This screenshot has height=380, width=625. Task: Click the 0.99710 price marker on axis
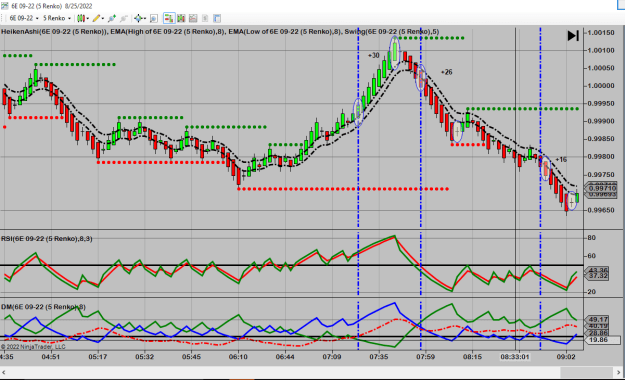(x=602, y=188)
